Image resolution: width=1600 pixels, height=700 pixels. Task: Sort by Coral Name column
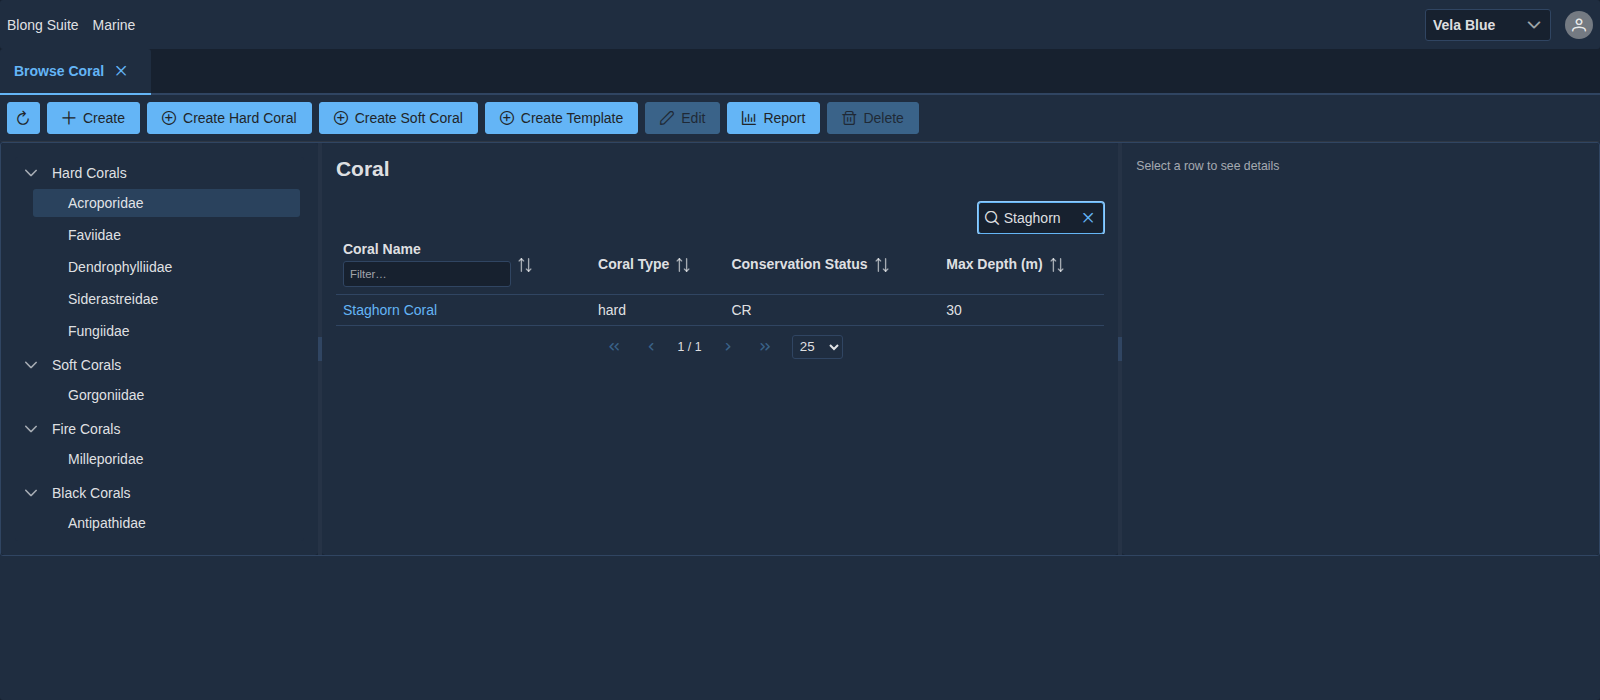click(525, 265)
